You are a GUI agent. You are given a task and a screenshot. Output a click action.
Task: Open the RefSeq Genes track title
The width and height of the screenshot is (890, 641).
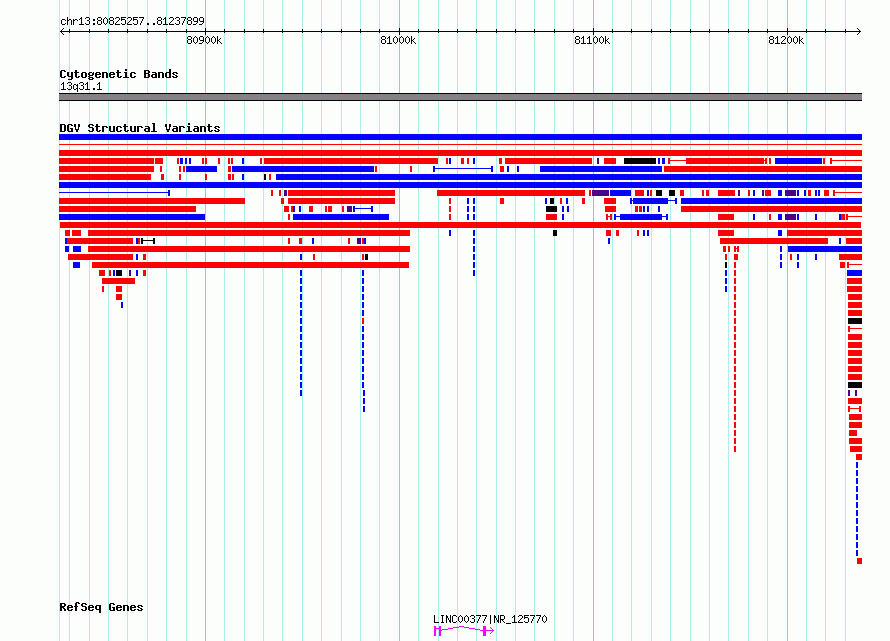(x=101, y=607)
